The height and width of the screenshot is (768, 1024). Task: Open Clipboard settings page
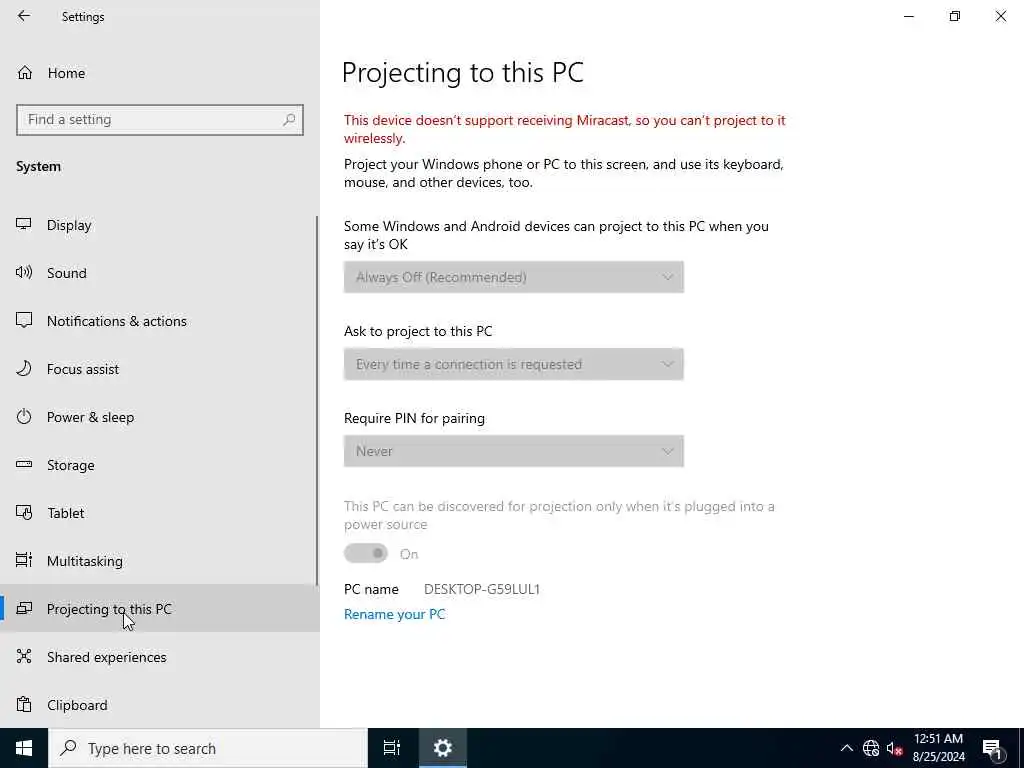[x=159, y=705]
